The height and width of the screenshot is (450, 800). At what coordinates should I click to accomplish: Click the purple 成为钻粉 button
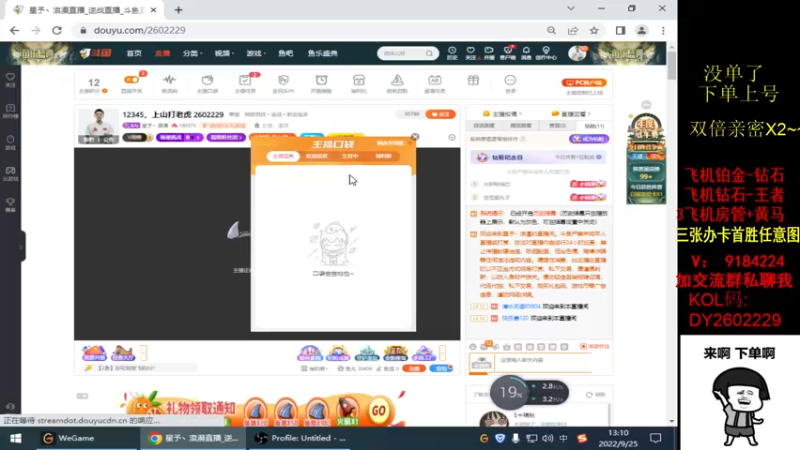pyautogui.click(x=589, y=139)
